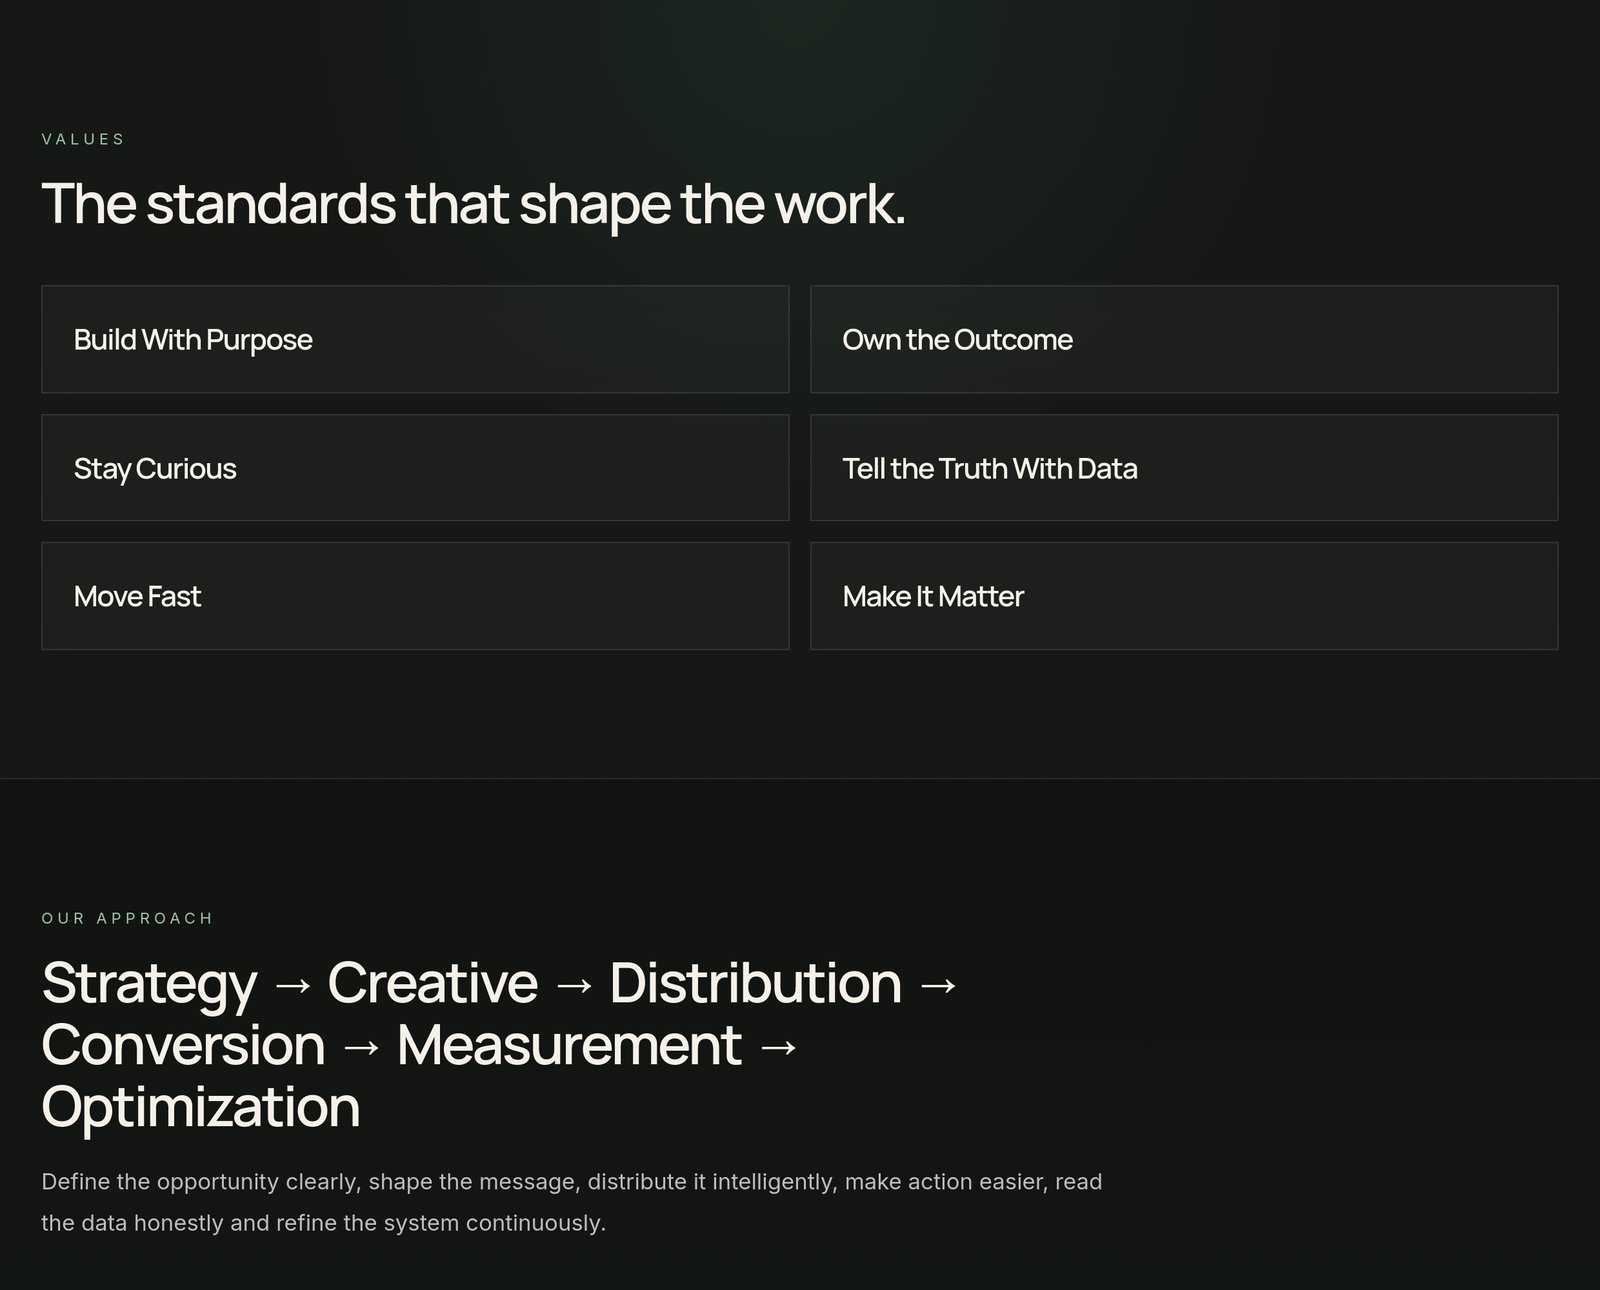Click the OUR APPROACH section label
The image size is (1600, 1290).
pos(127,918)
